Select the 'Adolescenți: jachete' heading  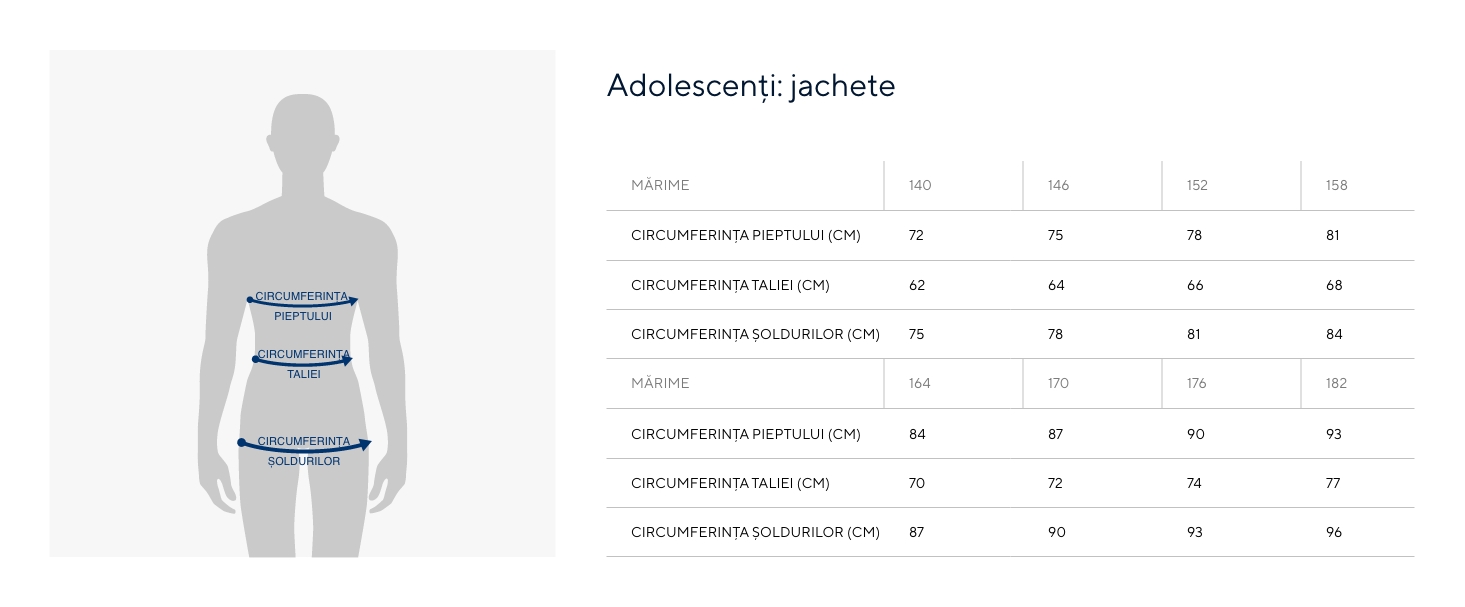[x=751, y=86]
